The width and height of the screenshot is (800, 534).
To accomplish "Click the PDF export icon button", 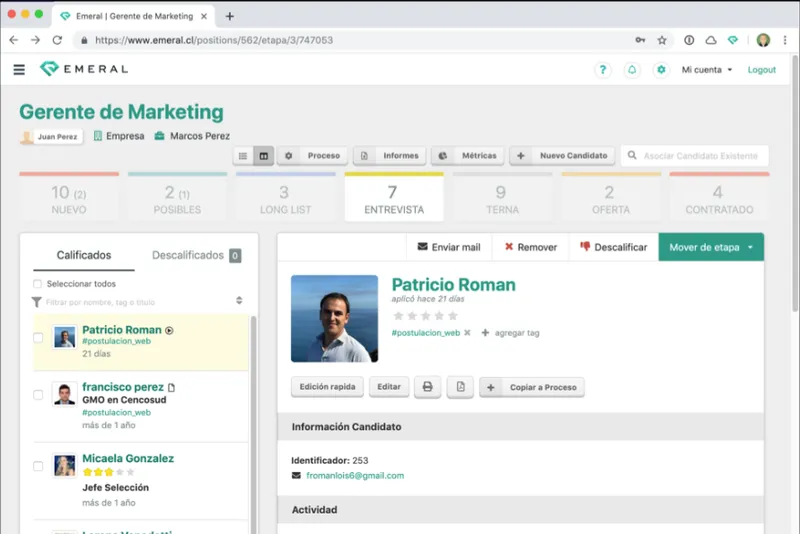I will [460, 387].
